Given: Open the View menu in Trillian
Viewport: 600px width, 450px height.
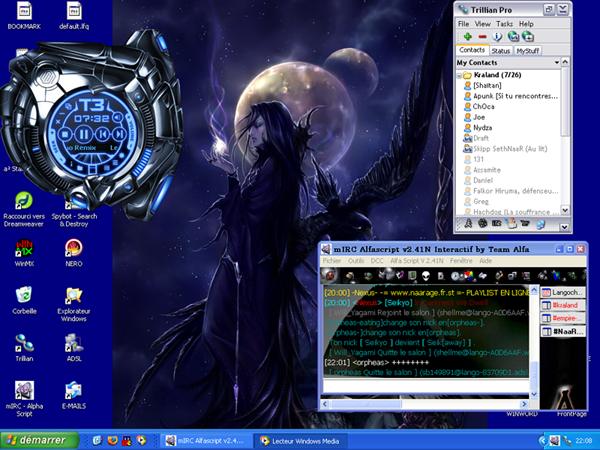Looking at the screenshot, I should (483, 24).
